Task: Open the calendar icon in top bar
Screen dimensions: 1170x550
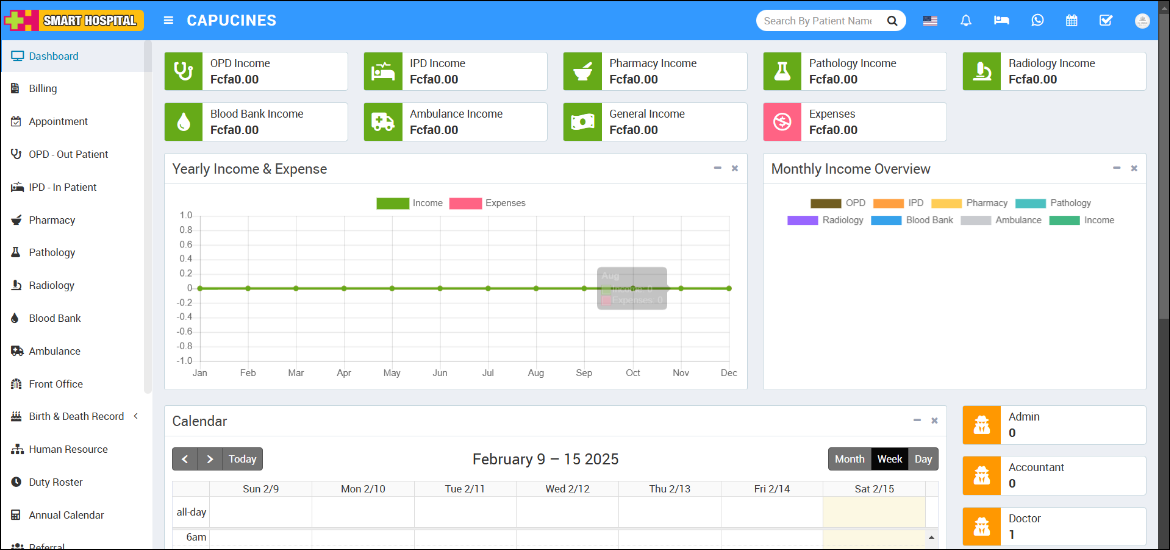Action: [1071, 20]
